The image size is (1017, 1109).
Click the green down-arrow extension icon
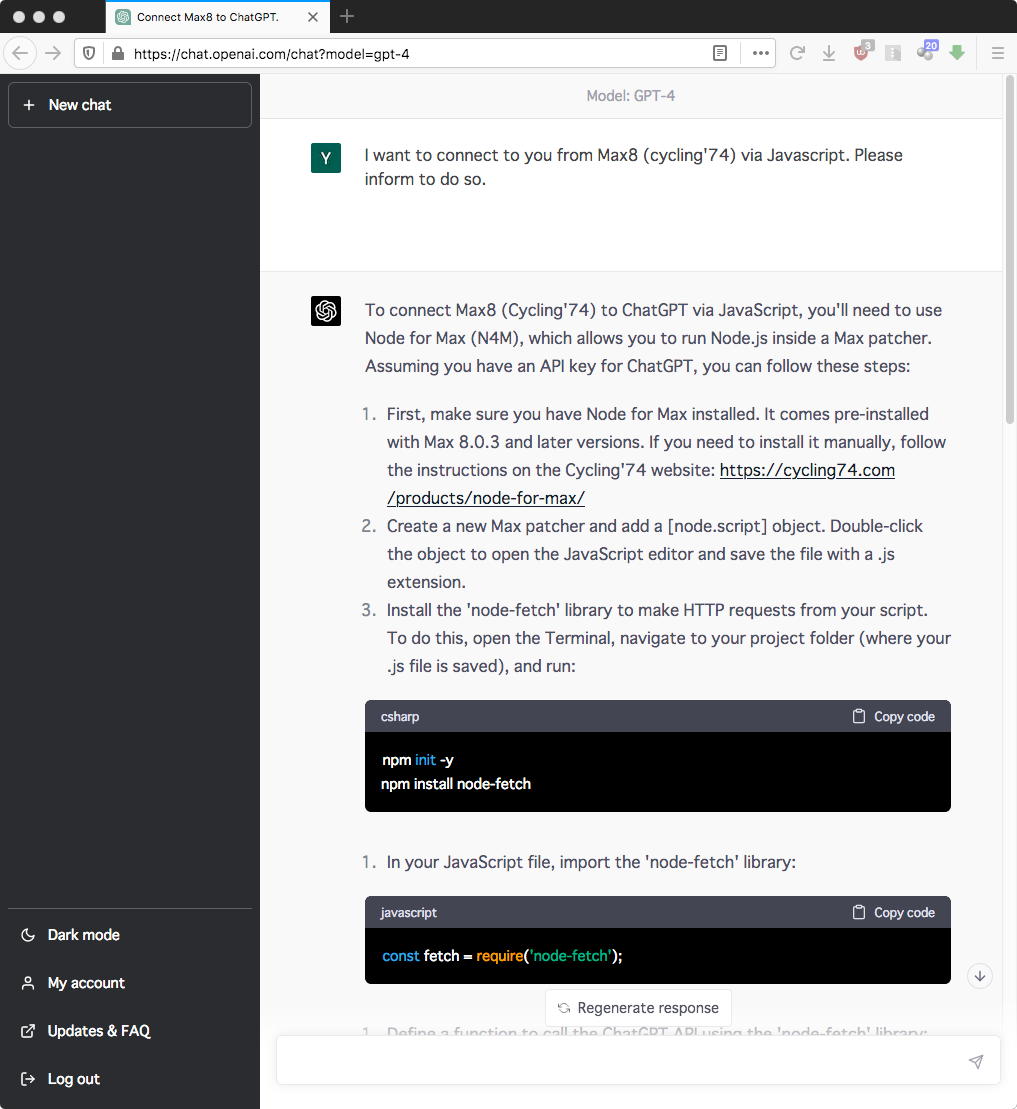957,52
